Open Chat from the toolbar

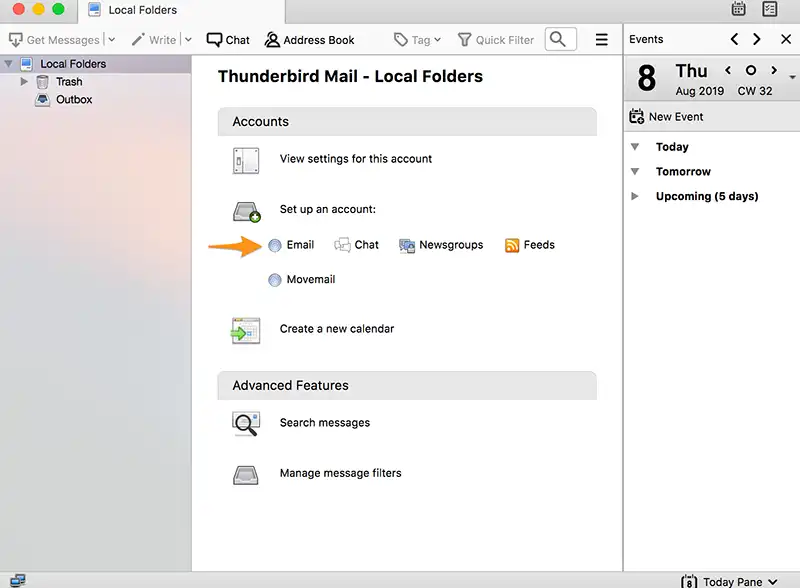pos(228,40)
